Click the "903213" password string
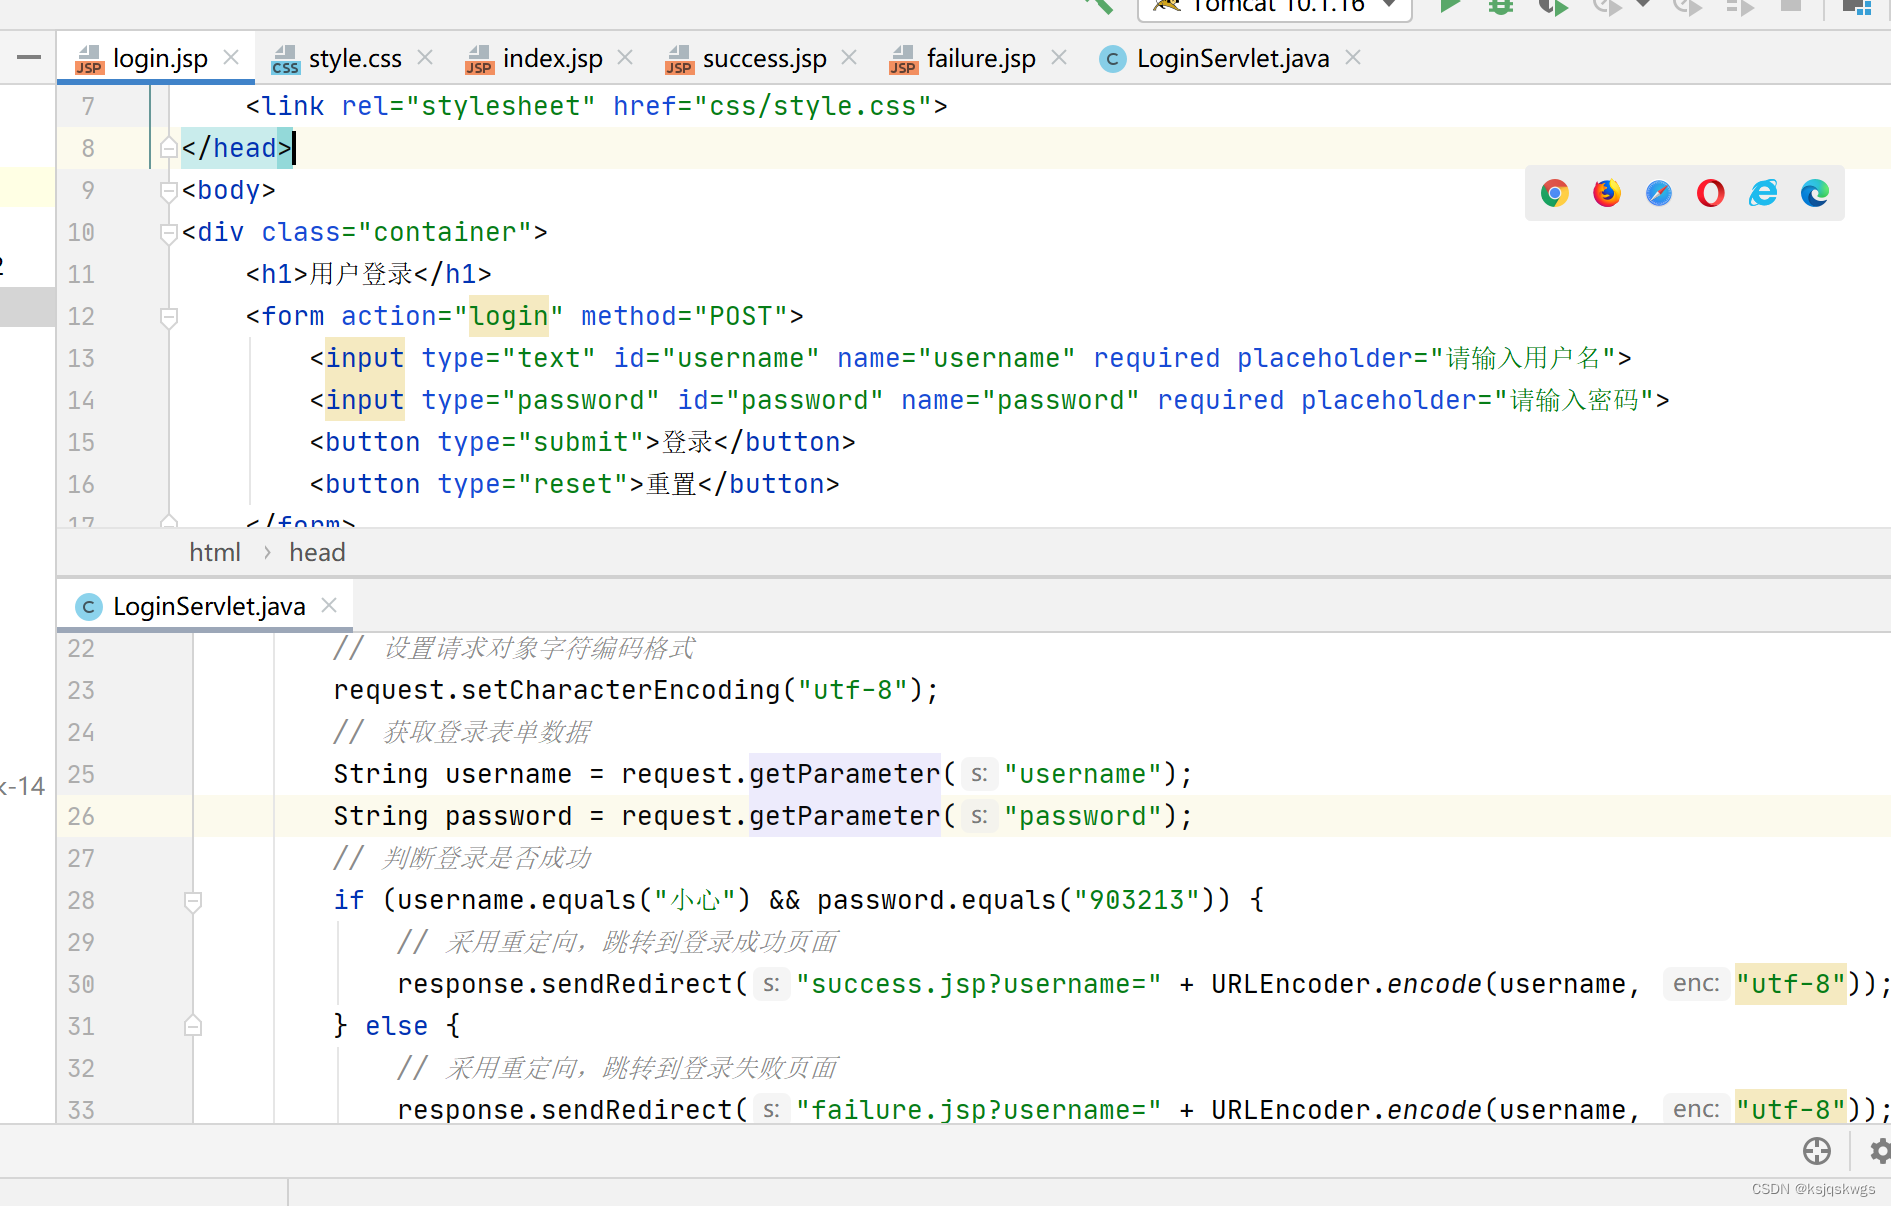 [x=1137, y=900]
